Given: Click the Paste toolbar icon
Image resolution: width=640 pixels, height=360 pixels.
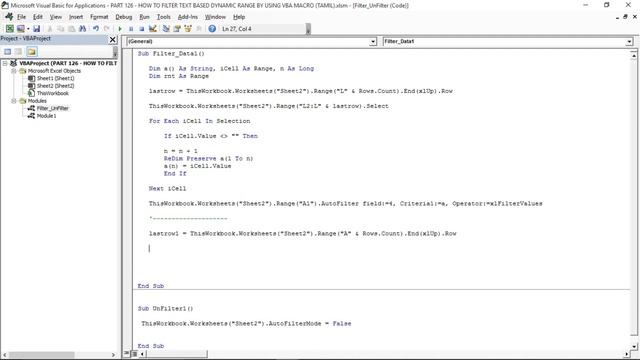Looking at the screenshot, I should click(71, 29).
